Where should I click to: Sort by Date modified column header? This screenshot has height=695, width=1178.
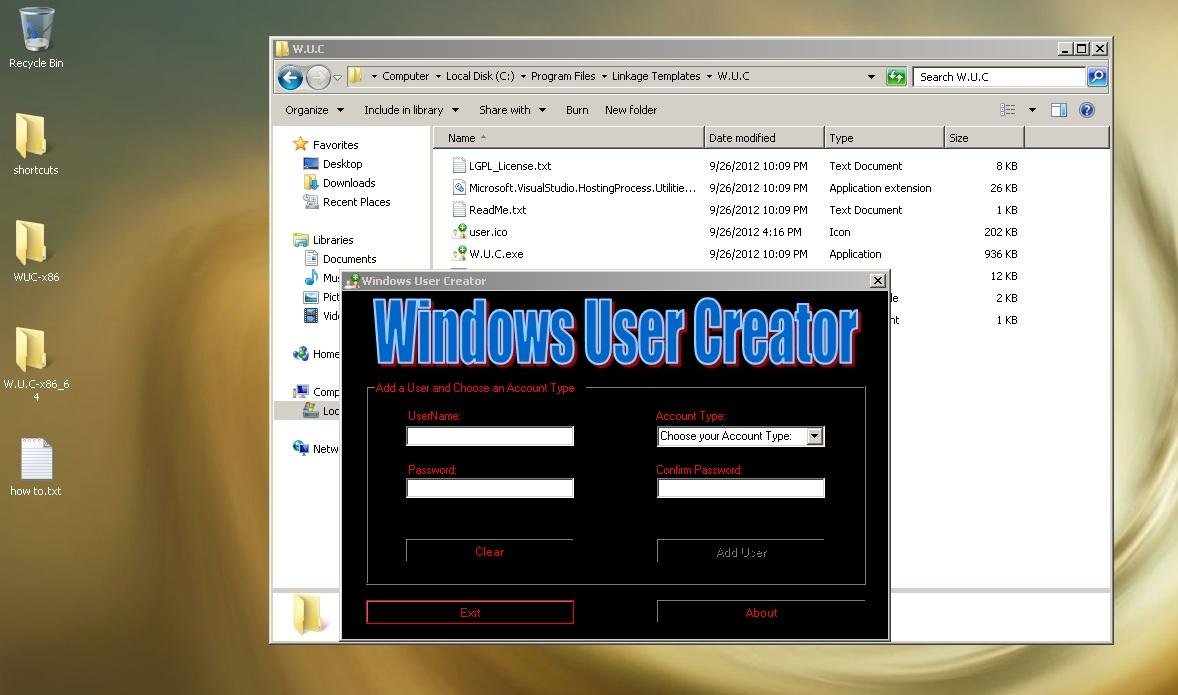(764, 138)
